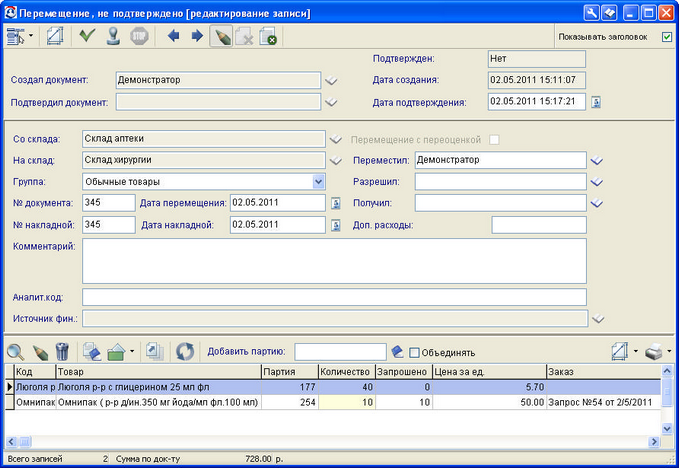Click the gray STOP sign icon
Viewport: 679px width, 468px height.
139,36
